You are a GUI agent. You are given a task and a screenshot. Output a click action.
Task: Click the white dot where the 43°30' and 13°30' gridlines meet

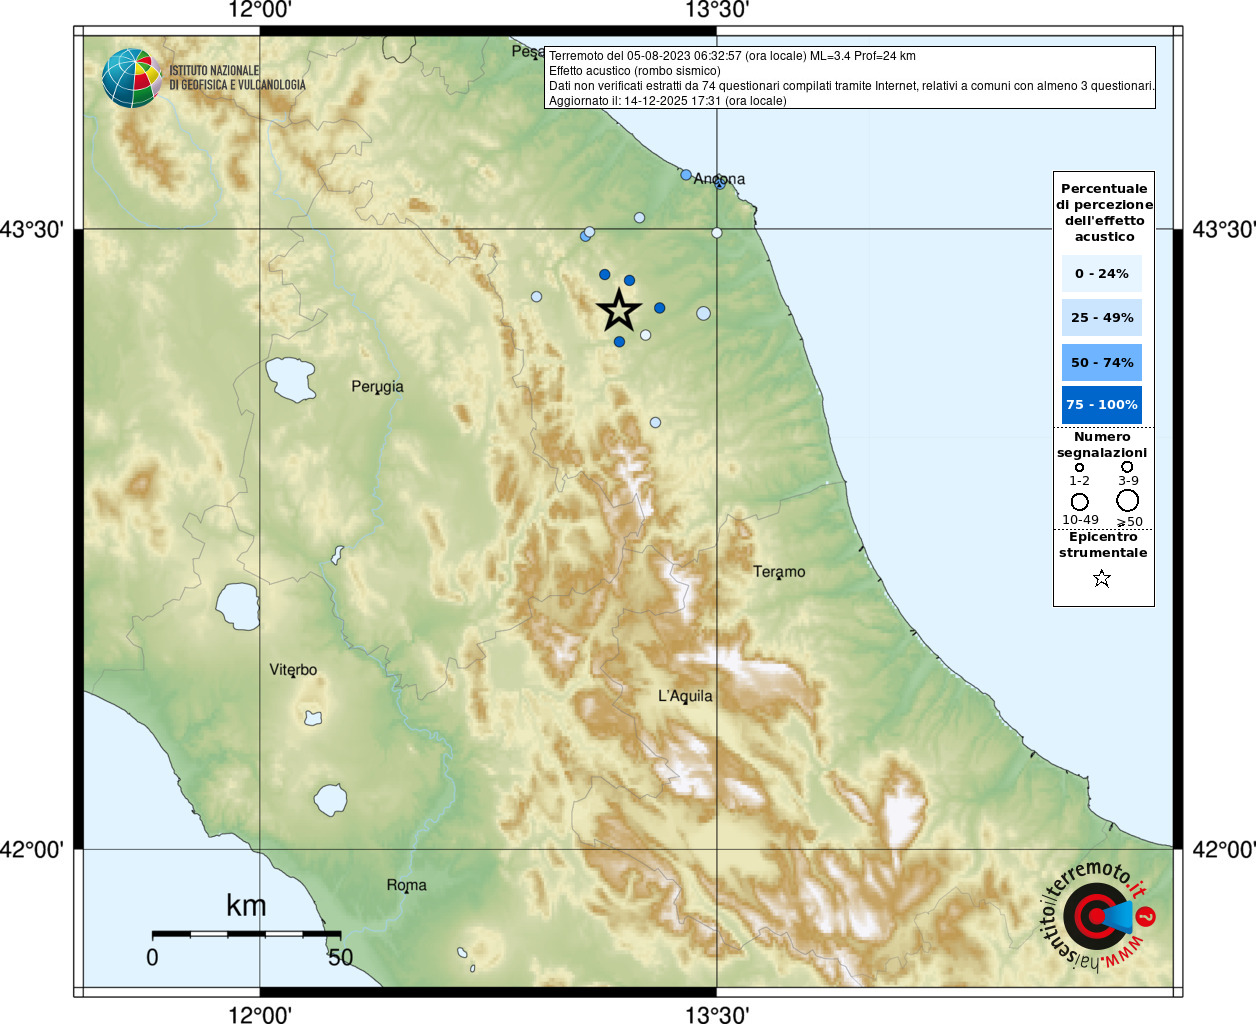click(716, 233)
